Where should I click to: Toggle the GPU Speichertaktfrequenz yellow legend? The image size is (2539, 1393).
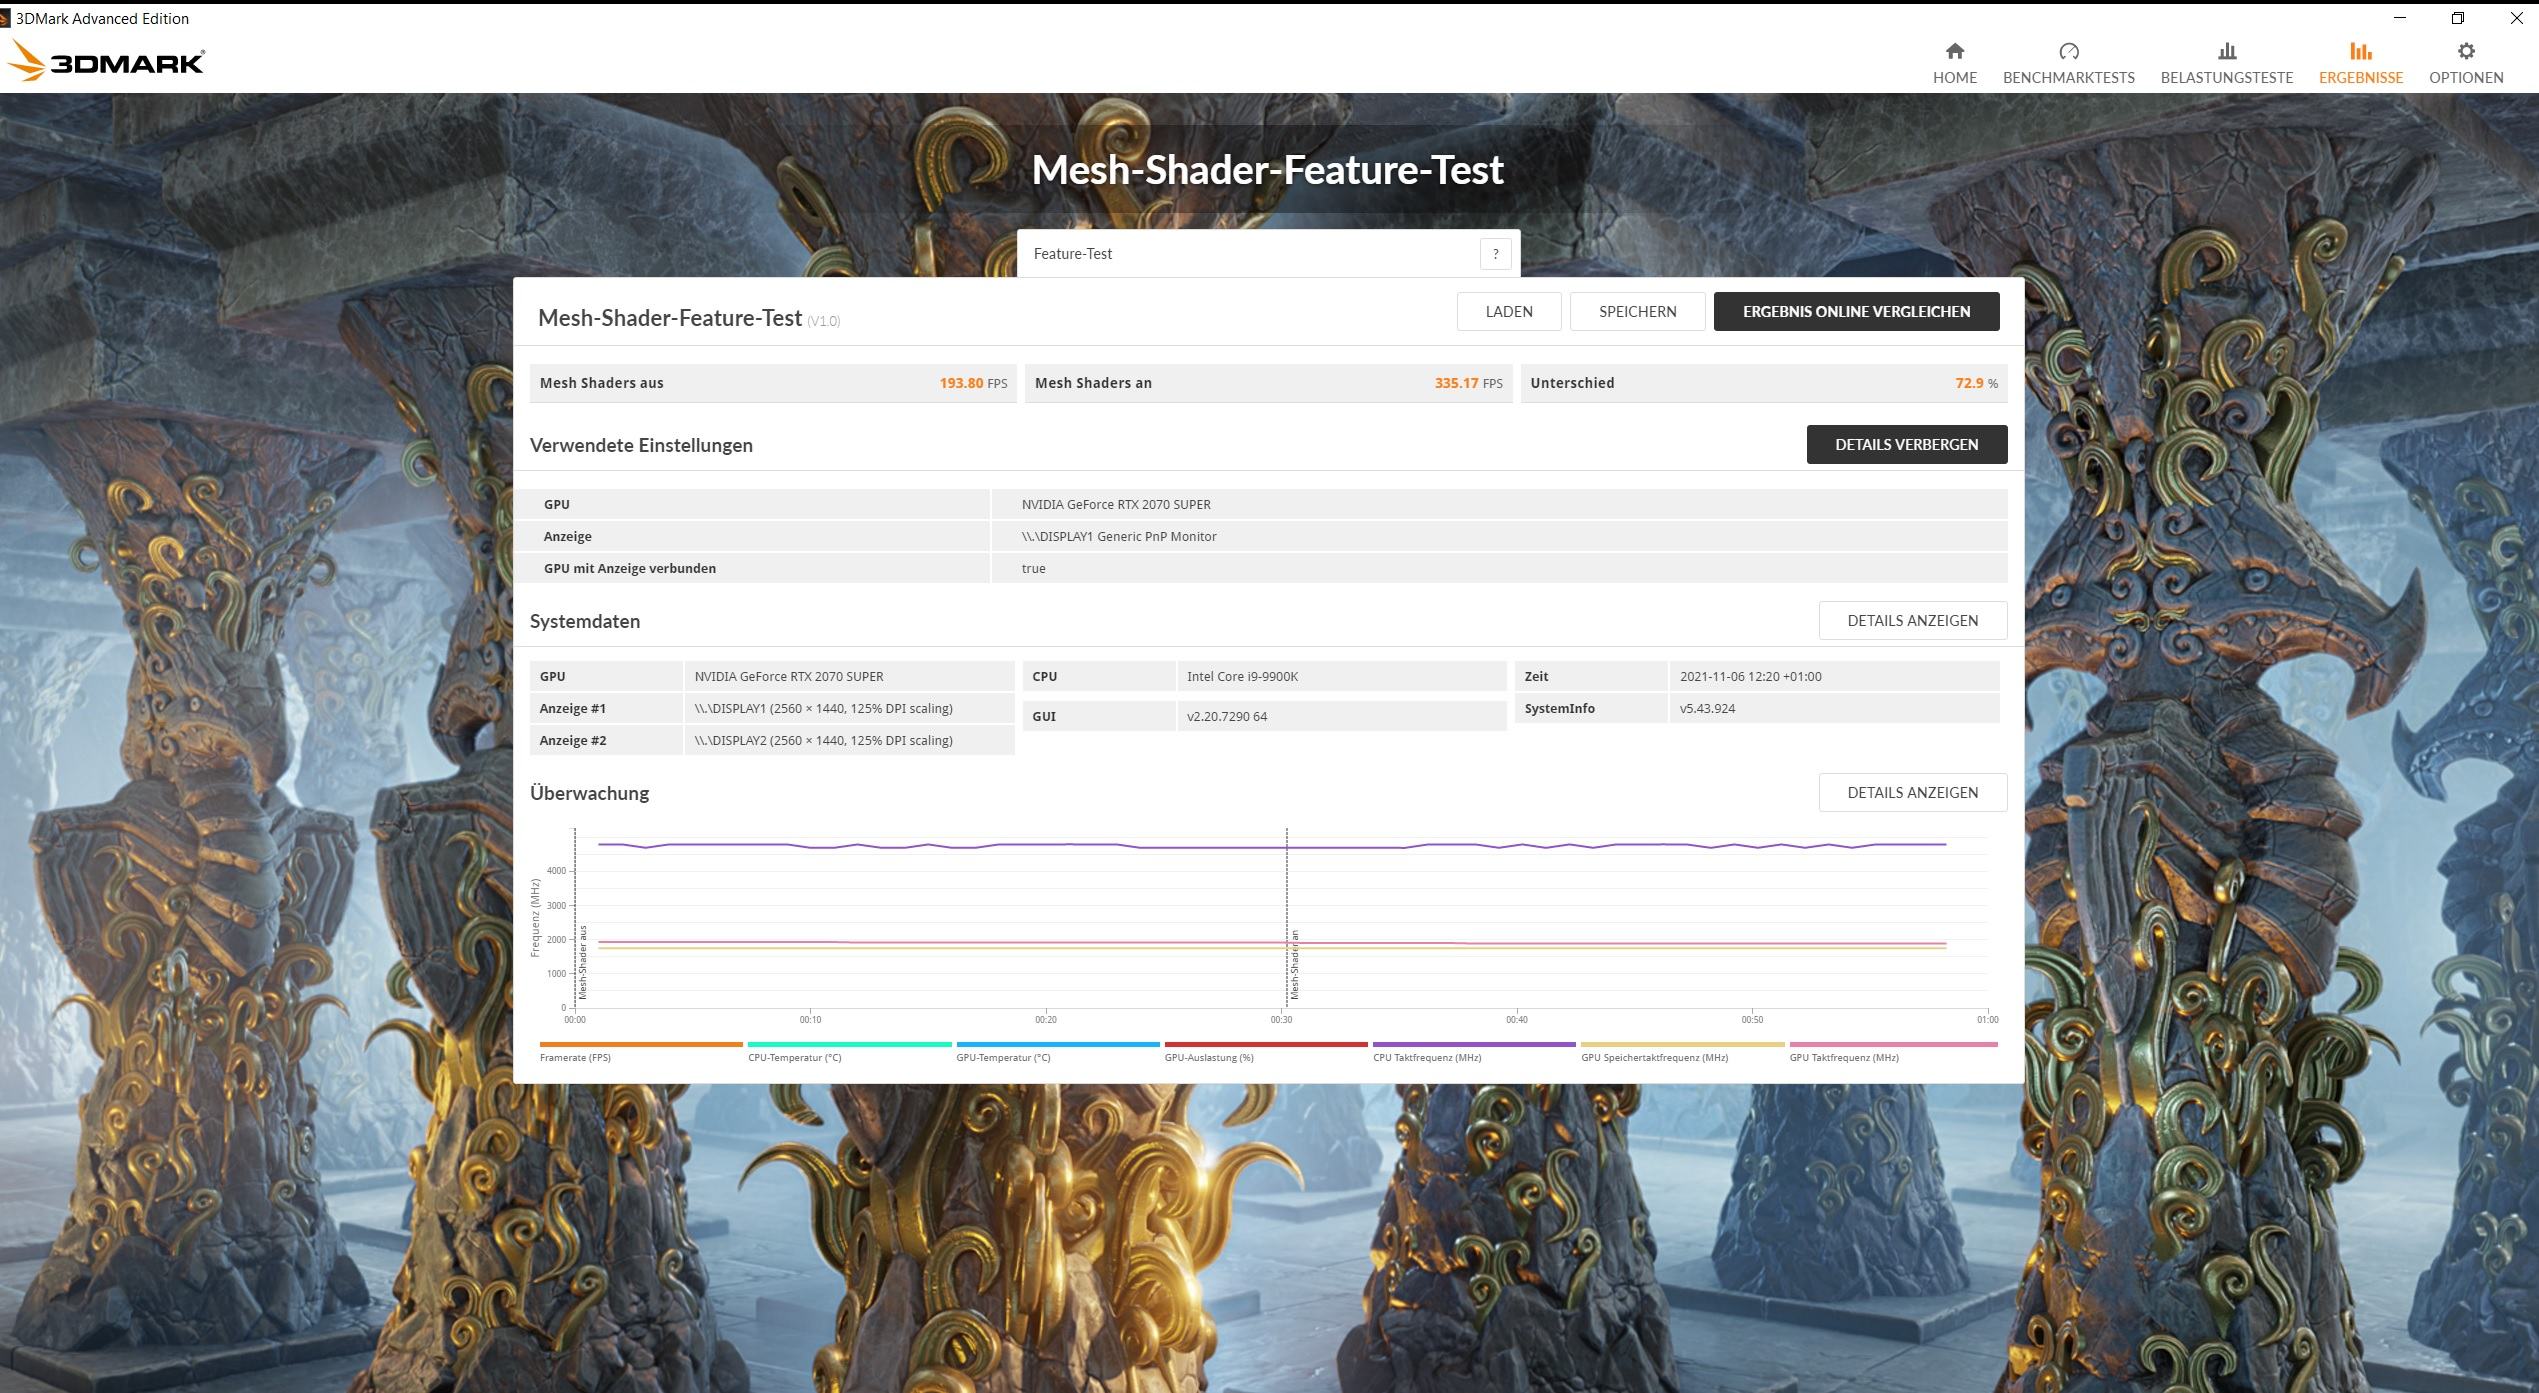(x=1682, y=1051)
